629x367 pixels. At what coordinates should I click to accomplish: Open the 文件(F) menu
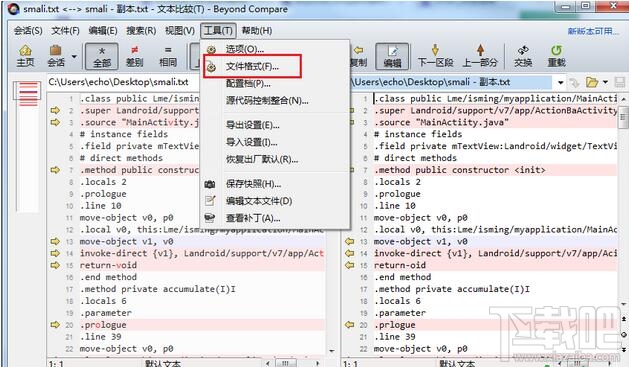coord(65,30)
